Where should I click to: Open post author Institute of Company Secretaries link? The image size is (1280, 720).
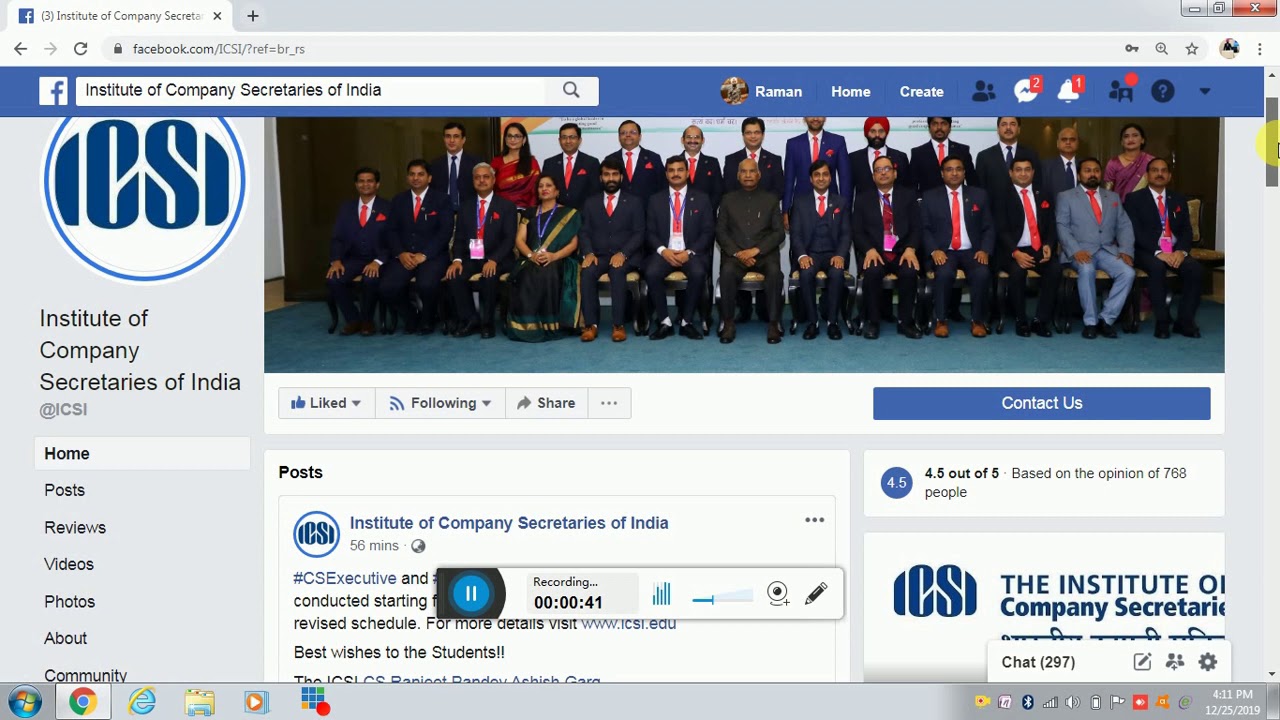[x=509, y=522]
